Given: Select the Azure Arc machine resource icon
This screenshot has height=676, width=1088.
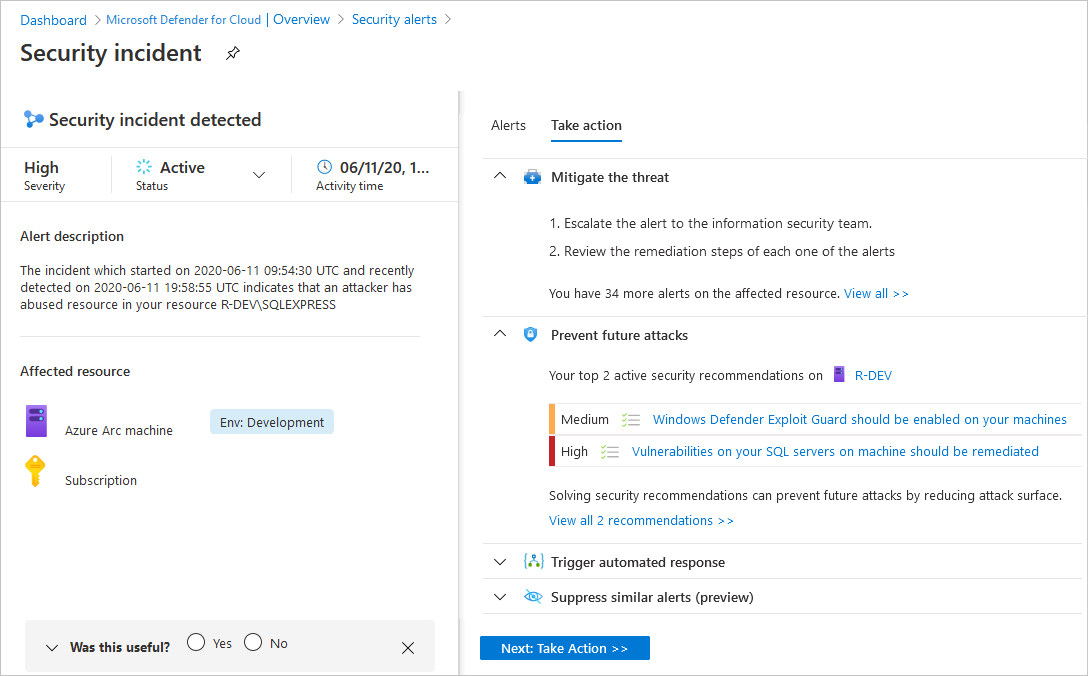Looking at the screenshot, I should coord(36,420).
